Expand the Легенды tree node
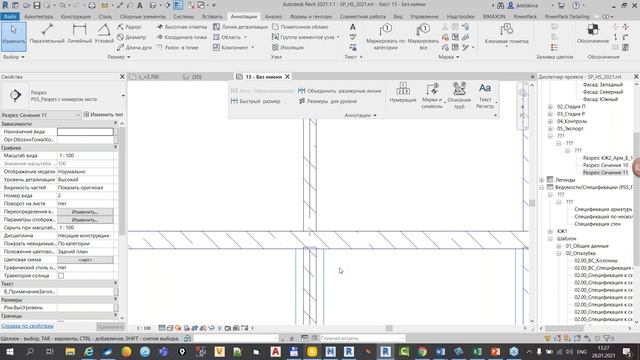 pyautogui.click(x=542, y=180)
